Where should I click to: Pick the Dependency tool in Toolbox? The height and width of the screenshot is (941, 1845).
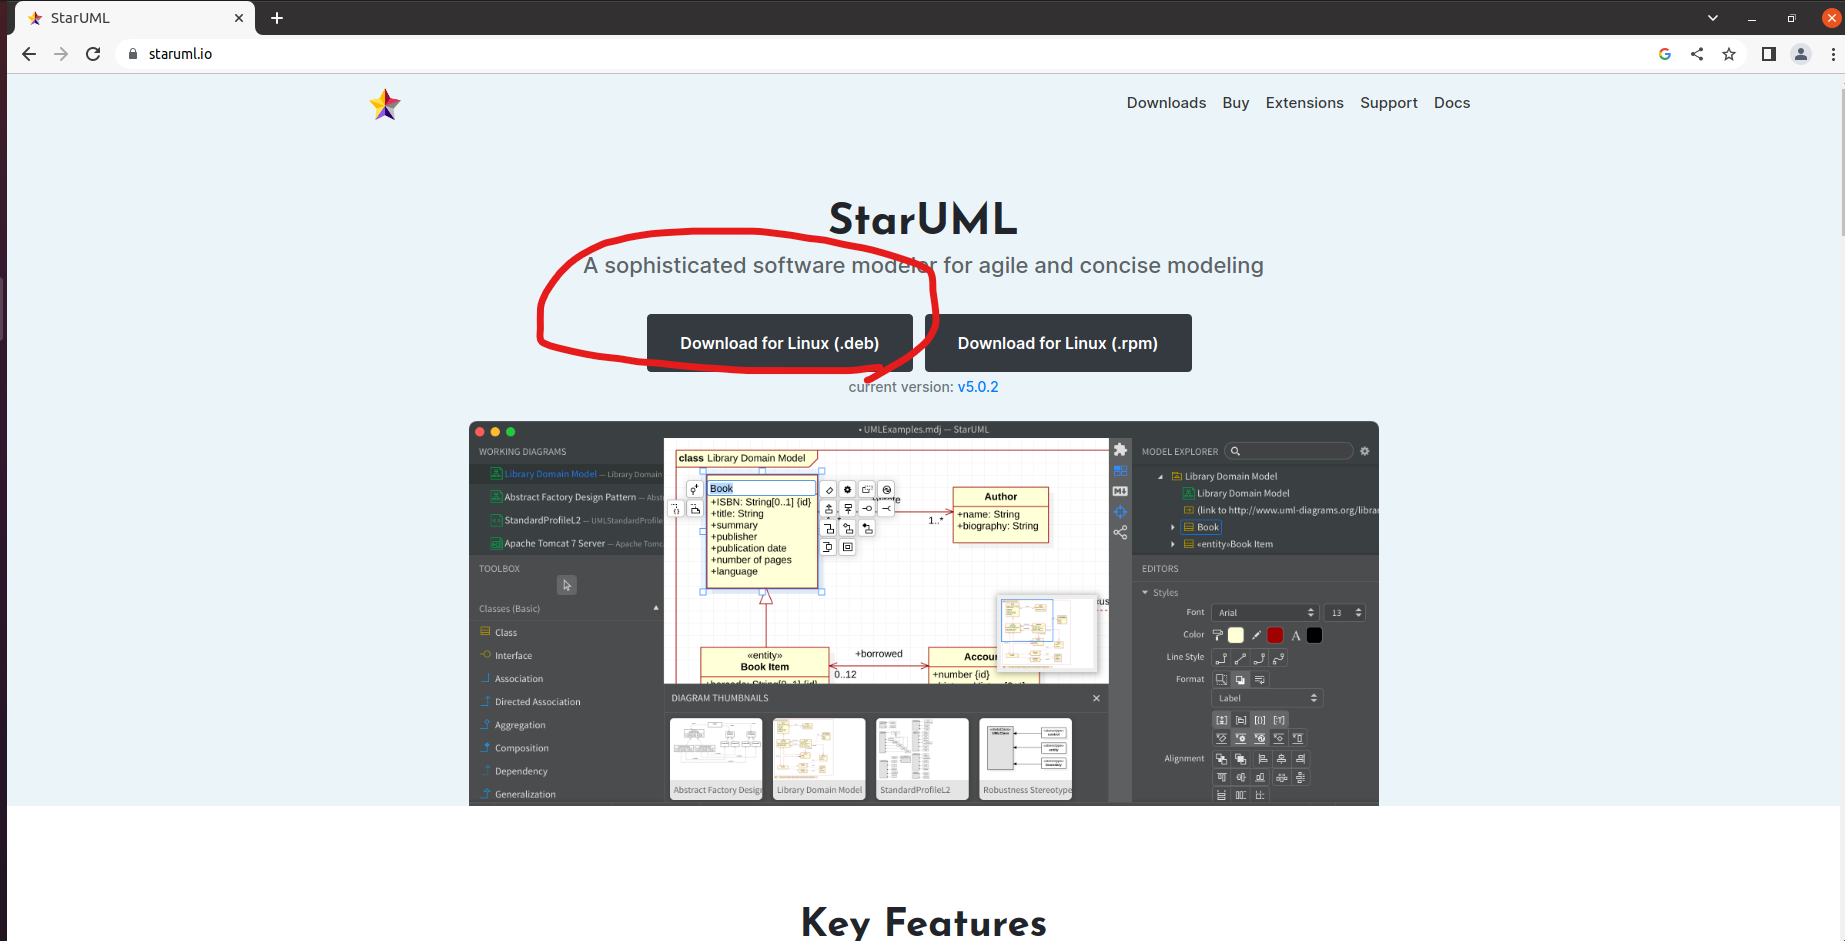(x=521, y=771)
